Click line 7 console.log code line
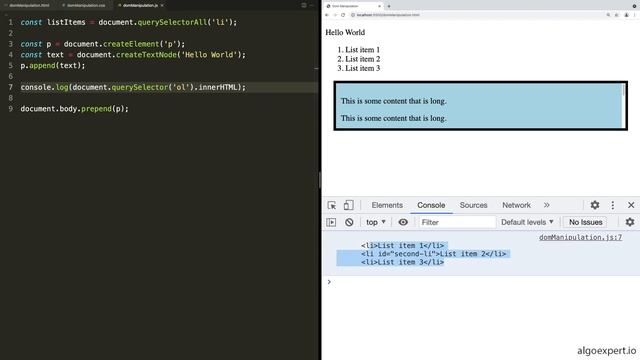Viewport: 640px width, 360px height. [133, 87]
